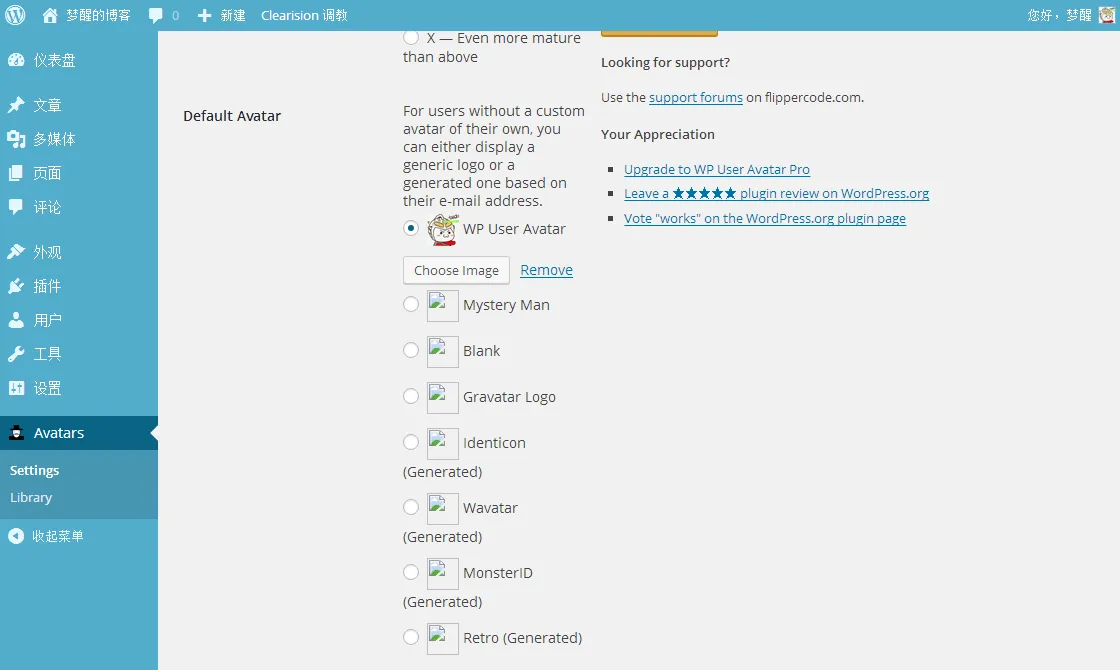This screenshot has height=670, width=1120.
Task: Click the user avatar in top-right corner
Action: (x=1107, y=15)
